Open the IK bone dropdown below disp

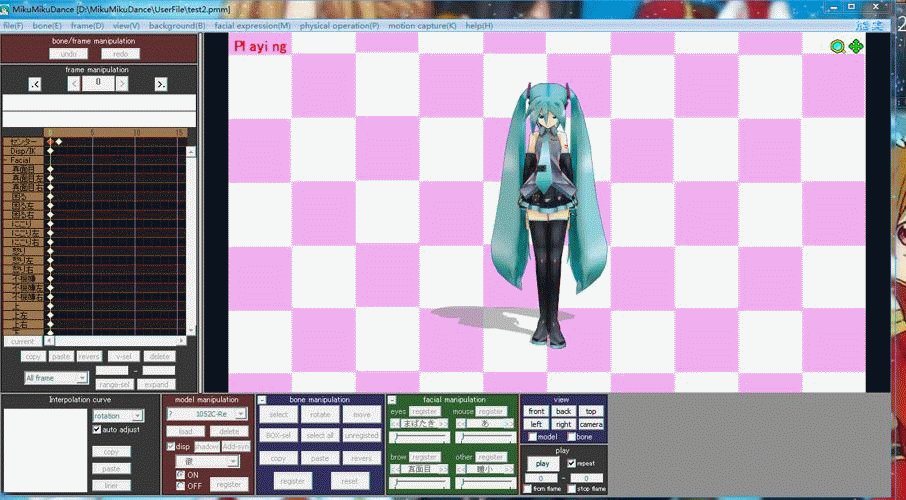coord(207,461)
